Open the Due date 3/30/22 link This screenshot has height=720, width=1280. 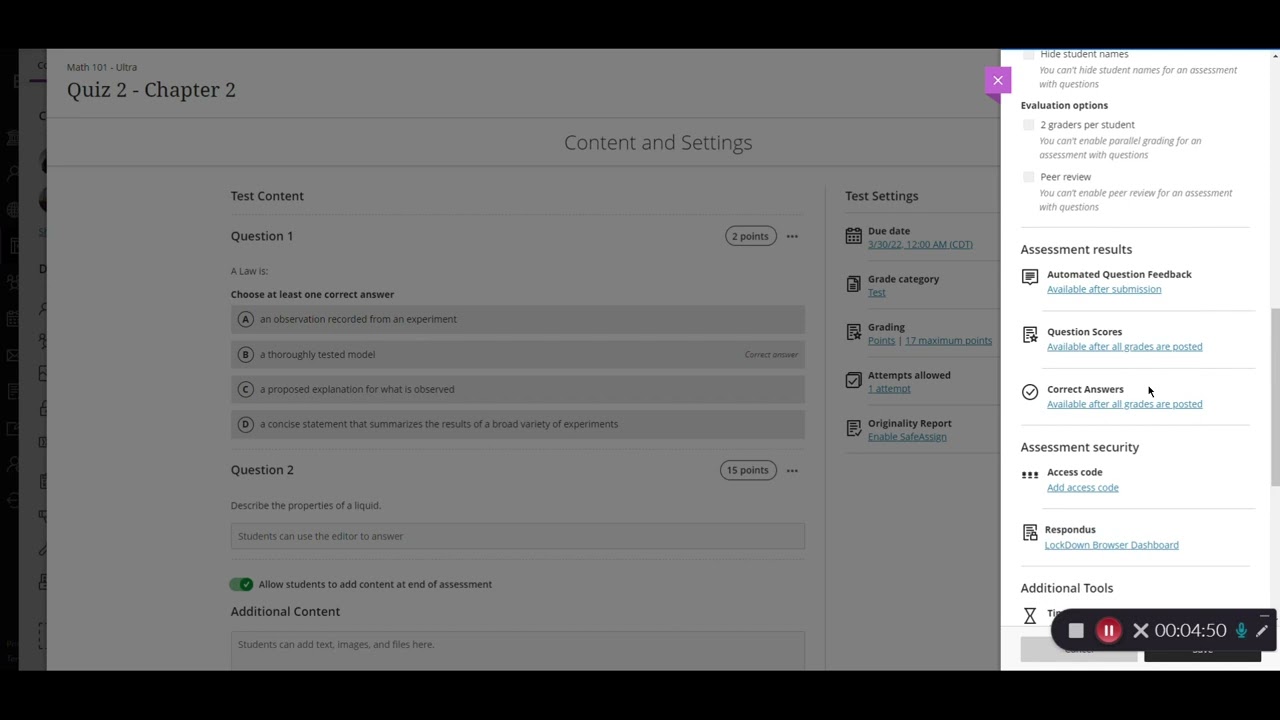(x=920, y=244)
